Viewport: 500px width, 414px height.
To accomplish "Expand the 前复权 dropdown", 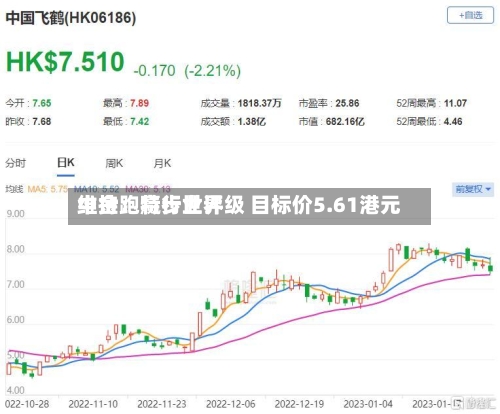I will (x=473, y=189).
